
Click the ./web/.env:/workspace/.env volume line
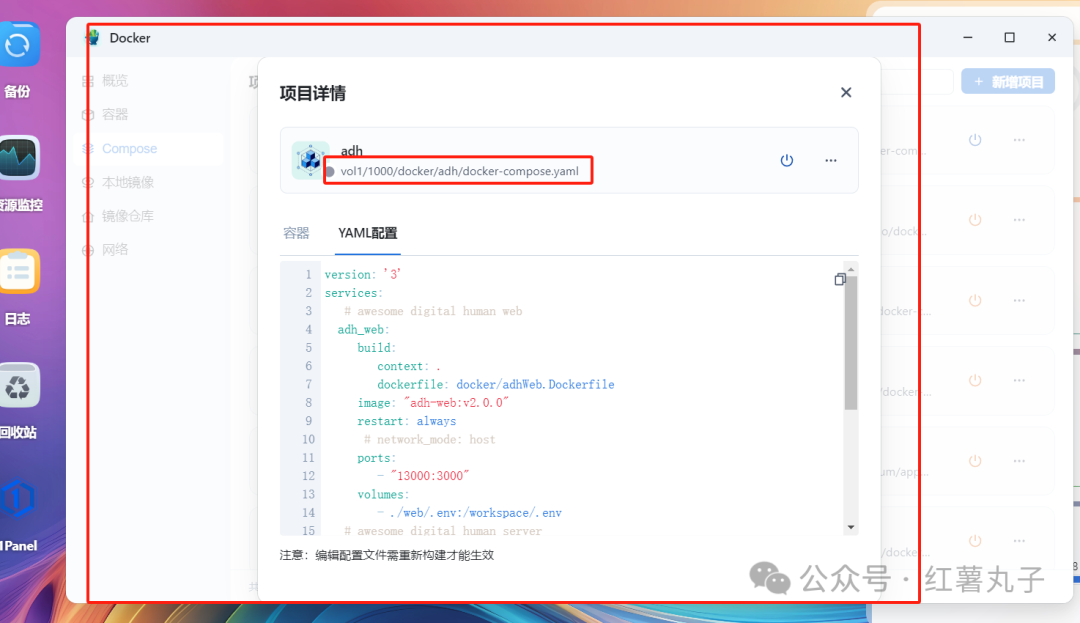469,513
